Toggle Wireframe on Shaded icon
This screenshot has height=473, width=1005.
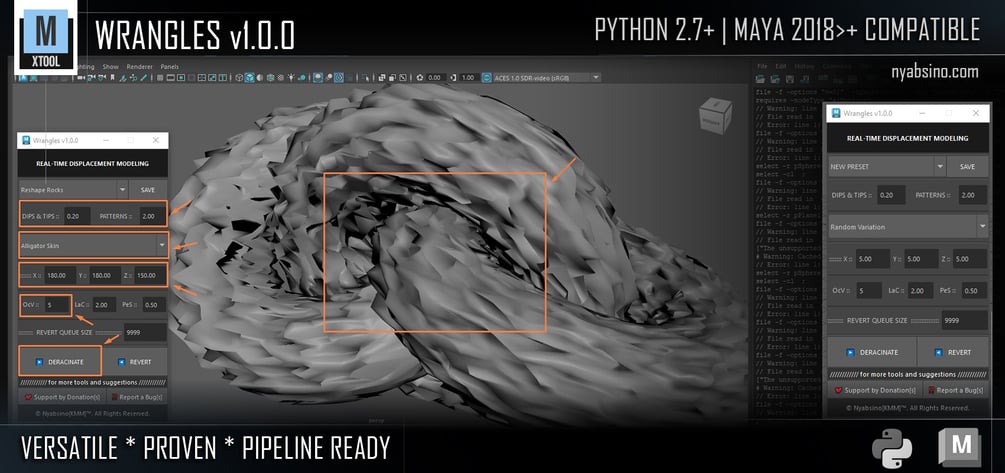(270, 77)
